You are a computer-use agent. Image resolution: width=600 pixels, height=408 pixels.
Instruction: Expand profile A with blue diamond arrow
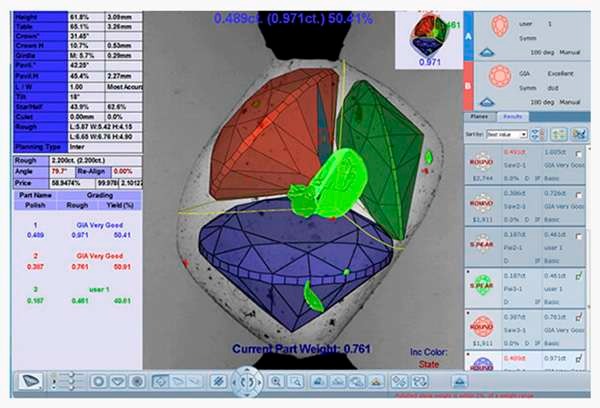pos(486,52)
